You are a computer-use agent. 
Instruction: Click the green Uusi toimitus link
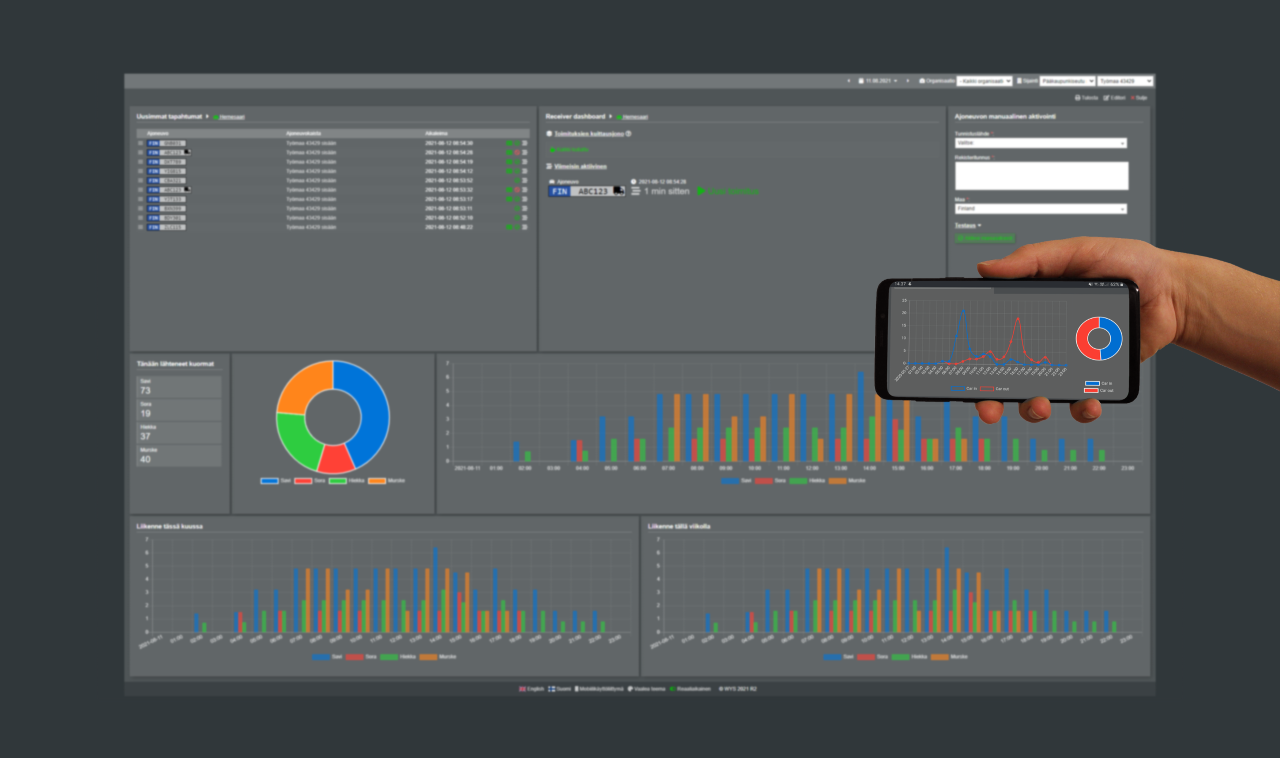tap(728, 191)
